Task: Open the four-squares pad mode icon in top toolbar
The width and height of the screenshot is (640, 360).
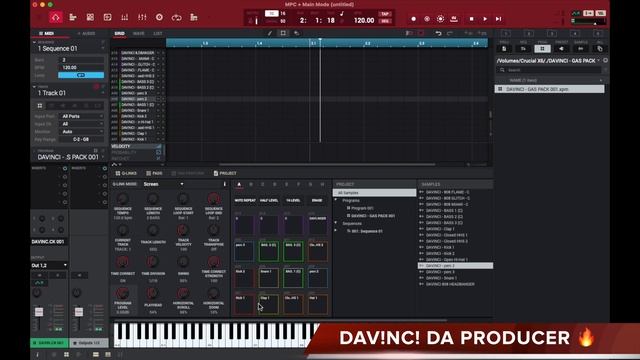Action: pyautogui.click(x=90, y=18)
